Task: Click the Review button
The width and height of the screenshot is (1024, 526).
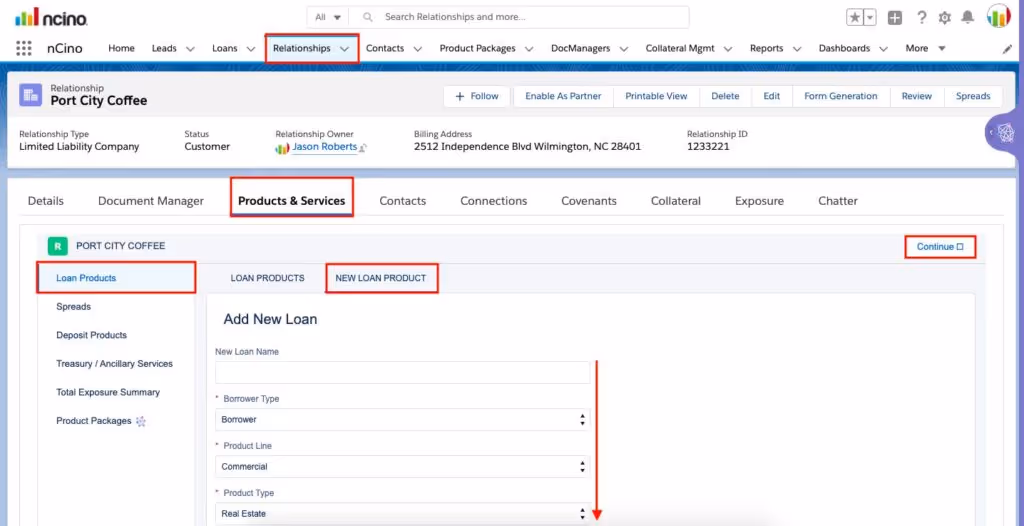Action: pyautogui.click(x=917, y=96)
